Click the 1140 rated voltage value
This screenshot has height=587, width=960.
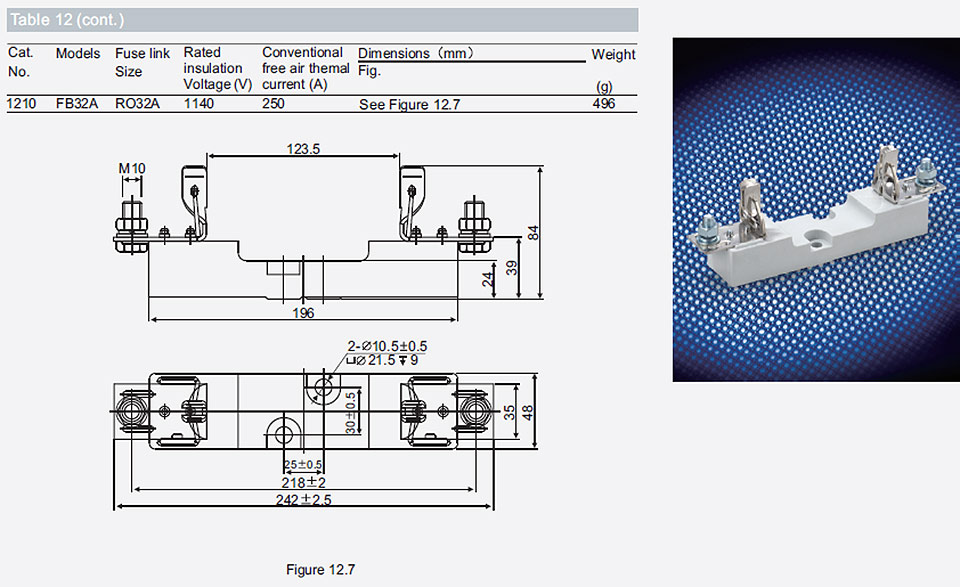(199, 103)
